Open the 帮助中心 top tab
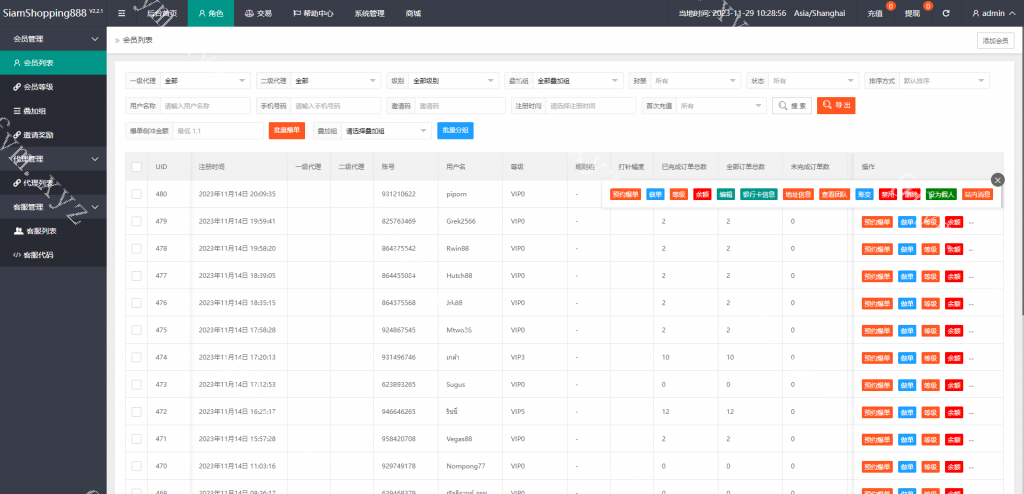This screenshot has width=1024, height=494. point(312,13)
